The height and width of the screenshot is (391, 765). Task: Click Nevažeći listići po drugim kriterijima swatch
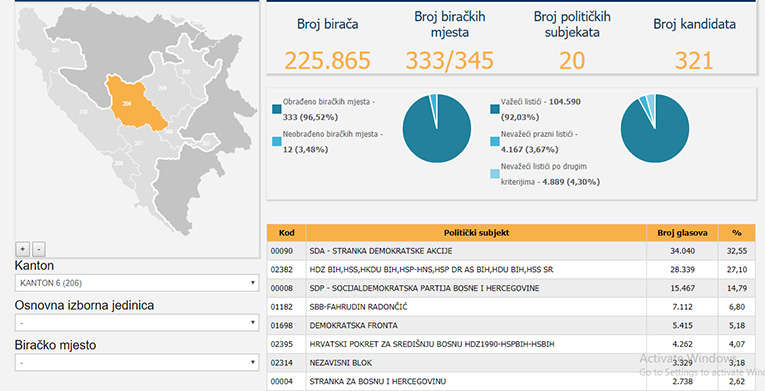point(495,174)
